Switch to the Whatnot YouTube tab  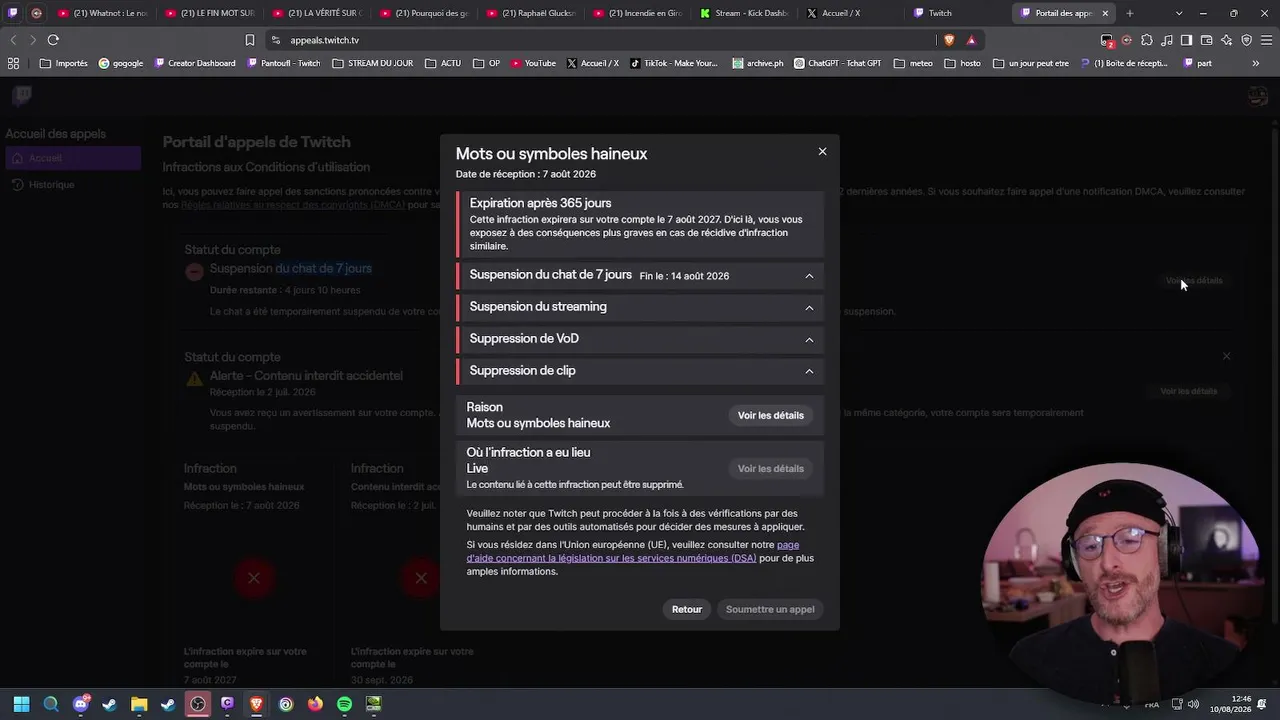pyautogui.click(x=103, y=13)
